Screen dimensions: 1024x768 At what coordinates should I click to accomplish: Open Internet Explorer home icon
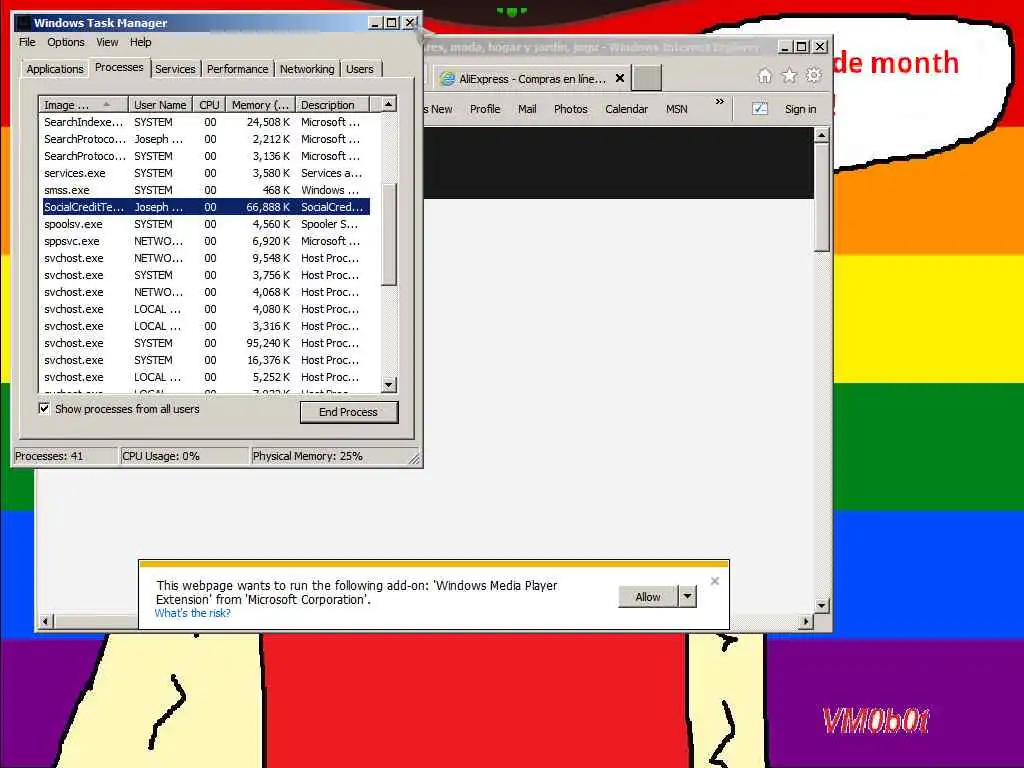[764, 76]
